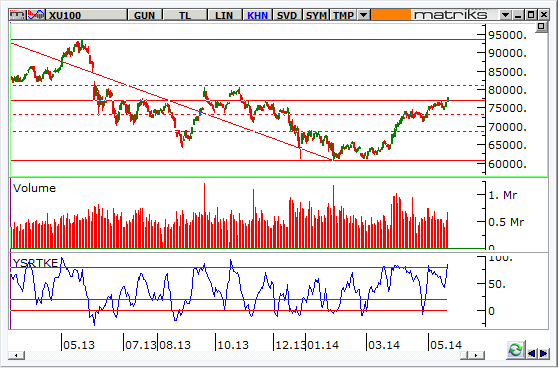Toggle the SYM button
The width and height of the screenshot is (558, 368).
(x=316, y=15)
